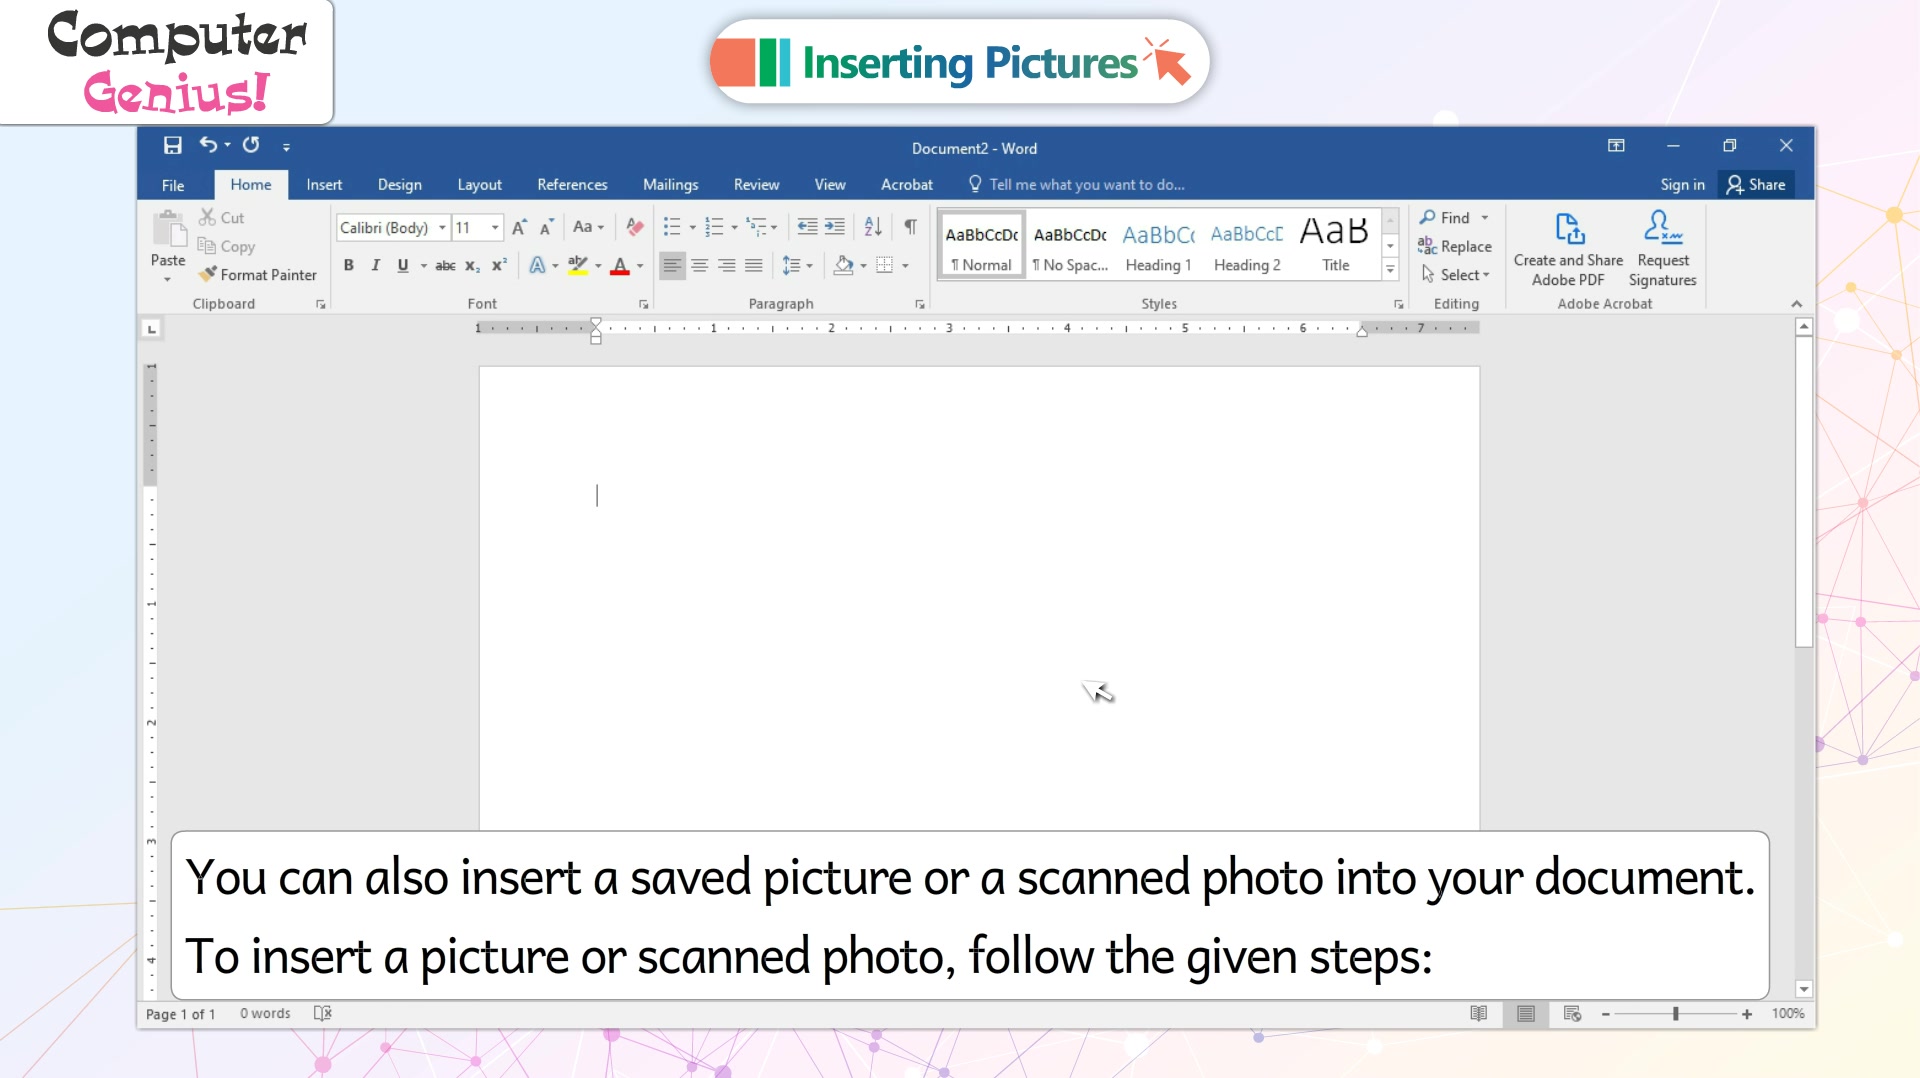Switch to the Design tab
Viewport: 1920px width, 1078px height.
click(x=400, y=185)
